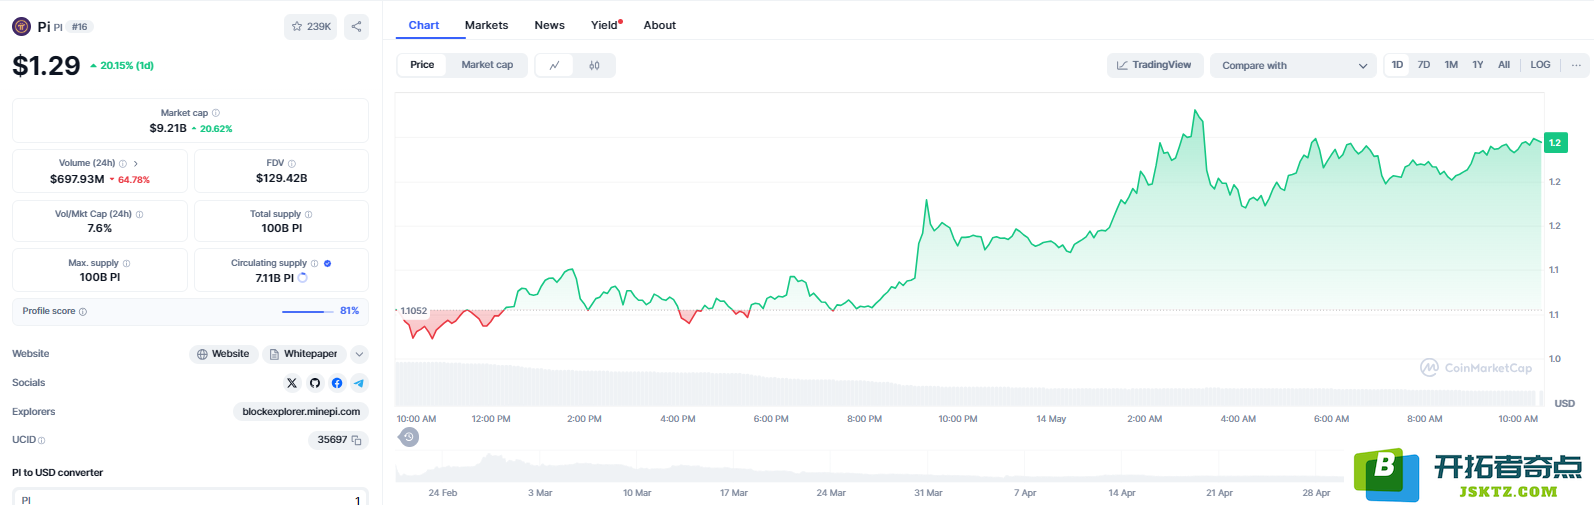The image size is (1594, 505).
Task: Switch to the Chart tab
Action: coord(424,25)
